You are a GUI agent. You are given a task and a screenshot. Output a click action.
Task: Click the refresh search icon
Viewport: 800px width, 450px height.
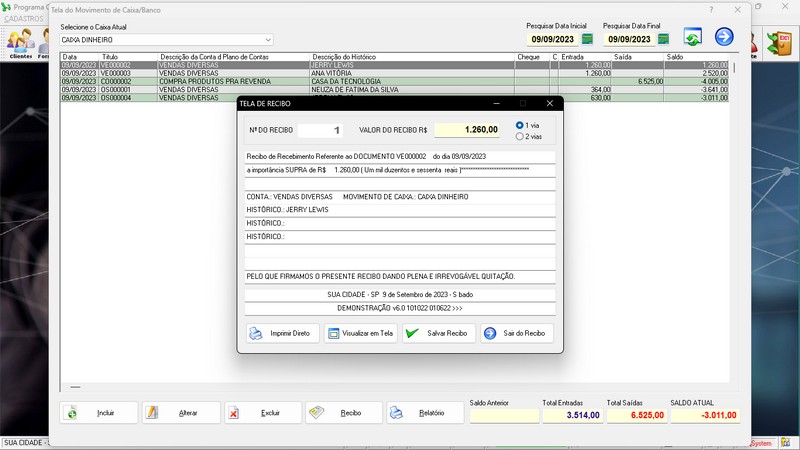[x=693, y=37]
